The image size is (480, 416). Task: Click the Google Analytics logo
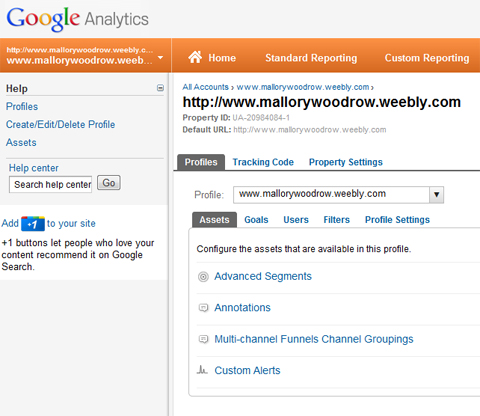77,19
